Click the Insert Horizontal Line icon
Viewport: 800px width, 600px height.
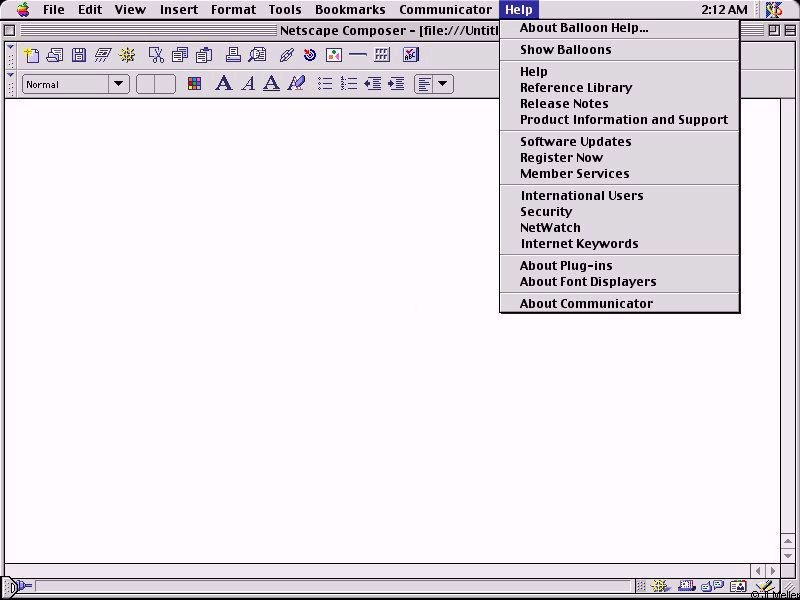pyautogui.click(x=358, y=55)
